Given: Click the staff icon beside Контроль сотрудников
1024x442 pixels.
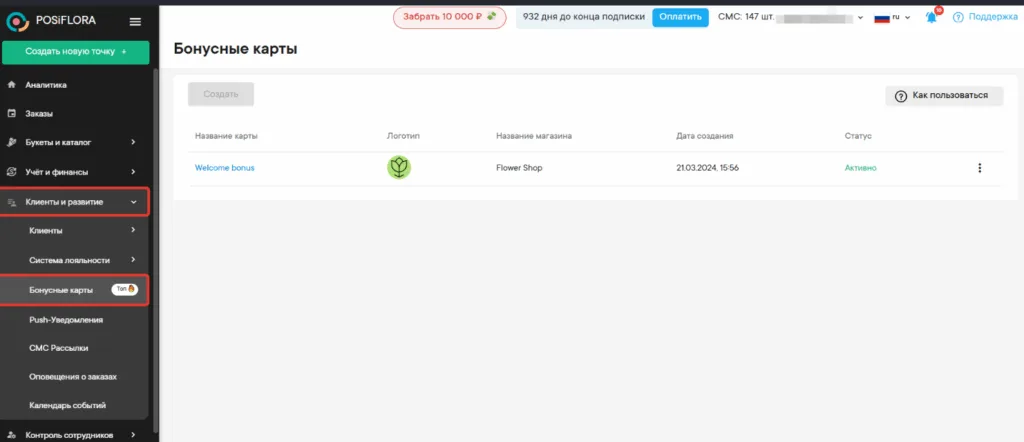Looking at the screenshot, I should 11,435.
